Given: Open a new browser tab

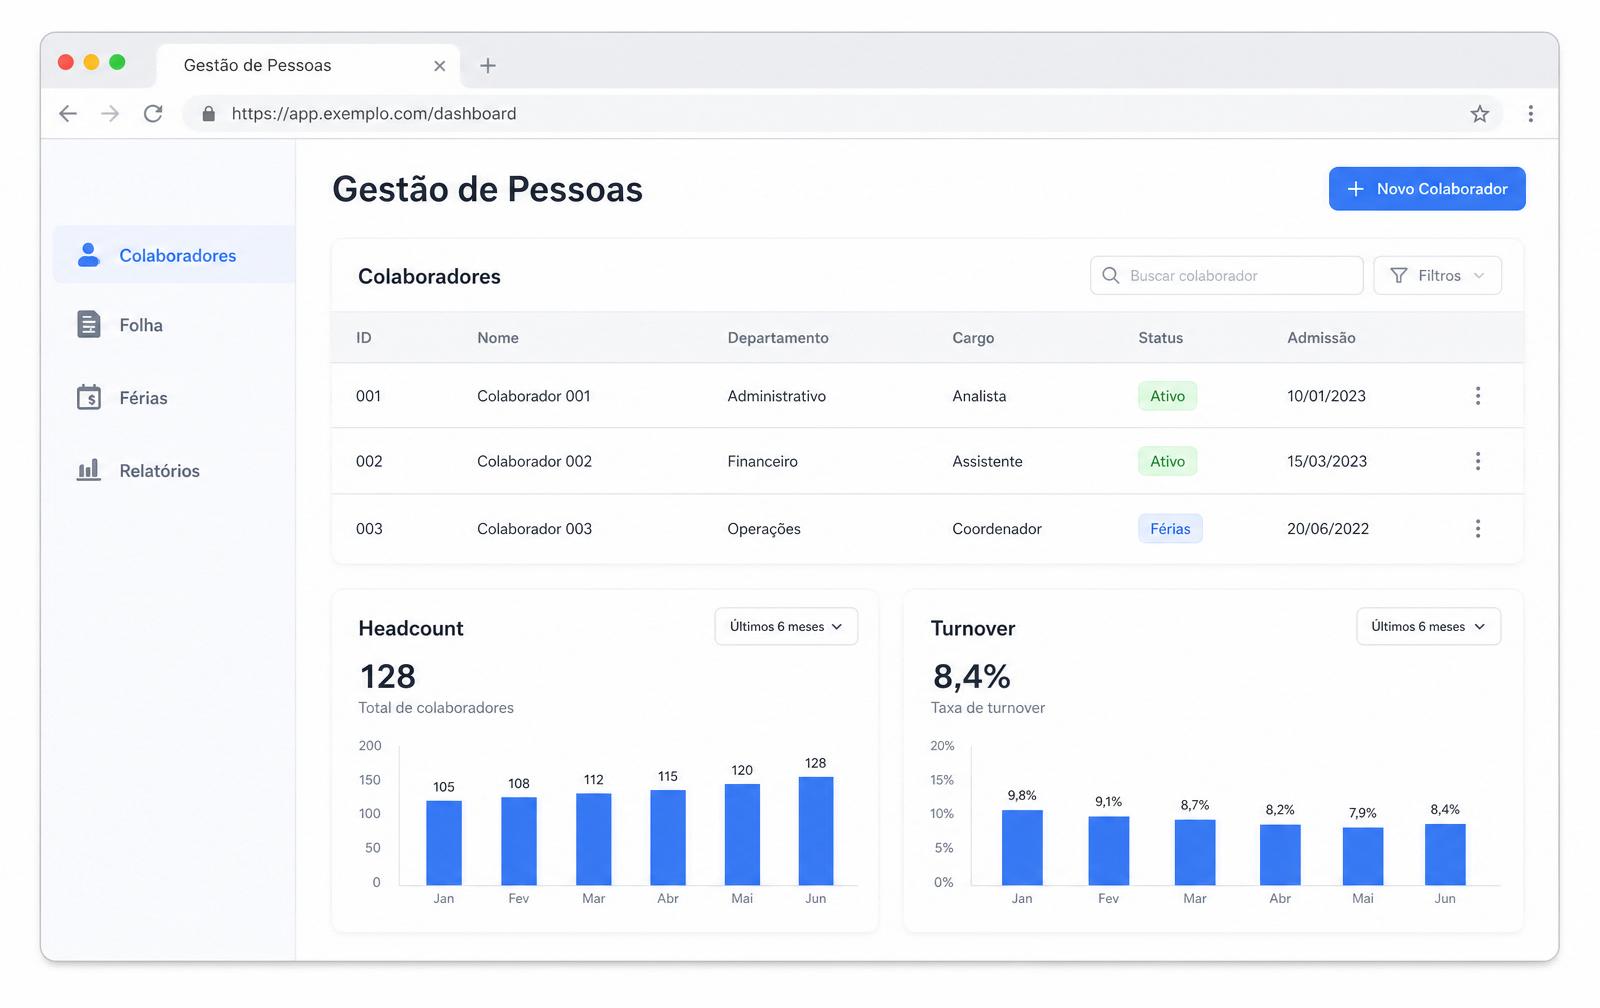Looking at the screenshot, I should (488, 66).
